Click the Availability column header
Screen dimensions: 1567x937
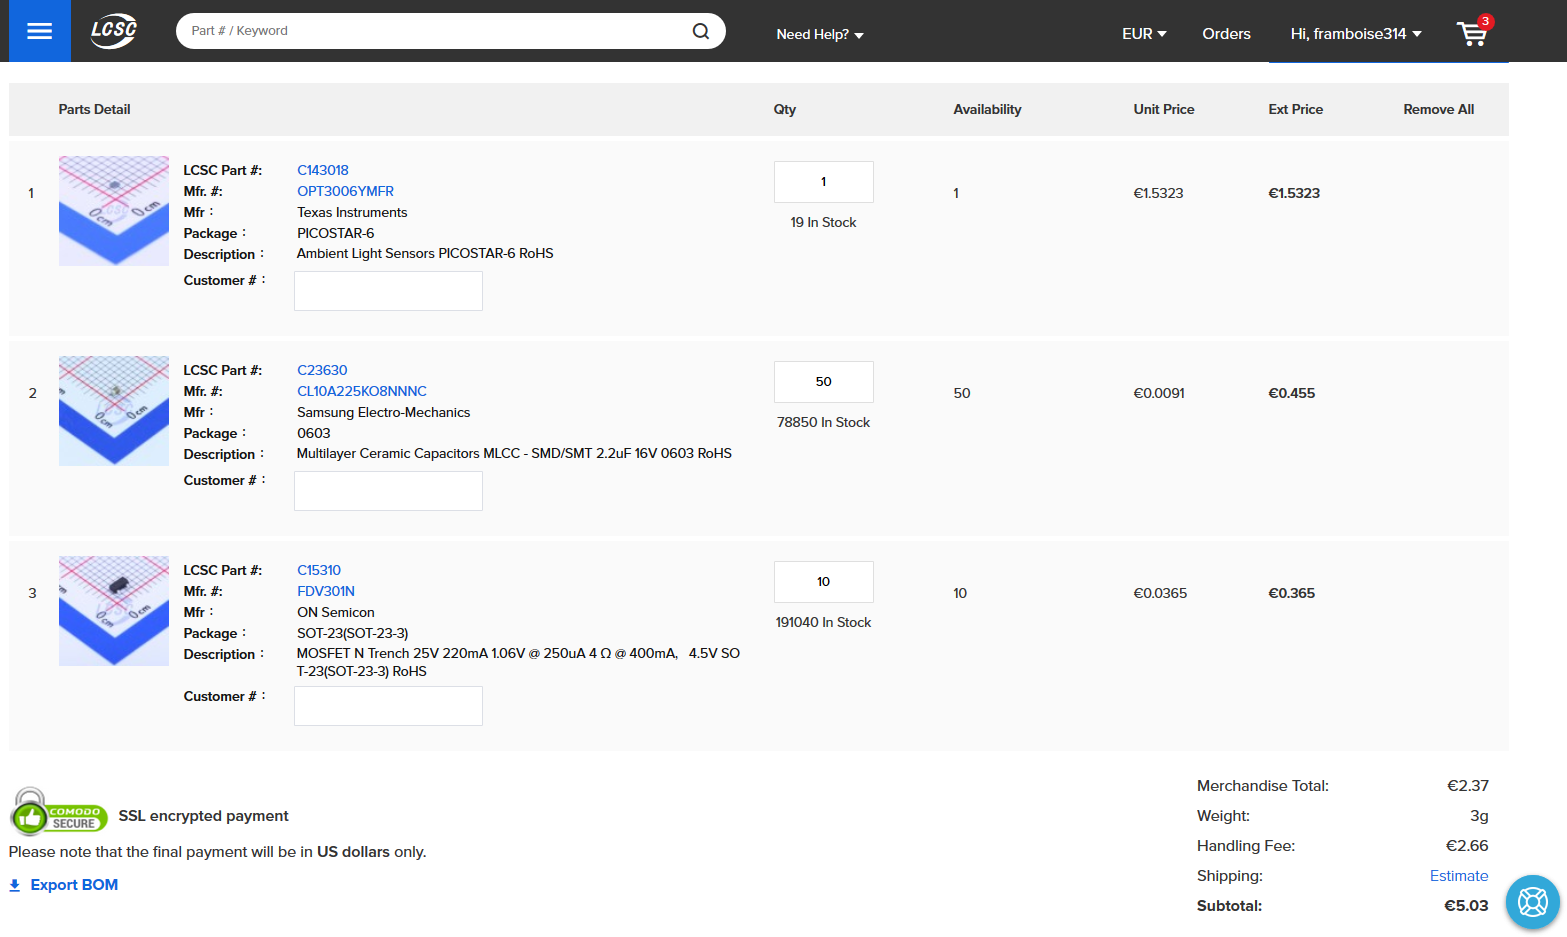[987, 109]
